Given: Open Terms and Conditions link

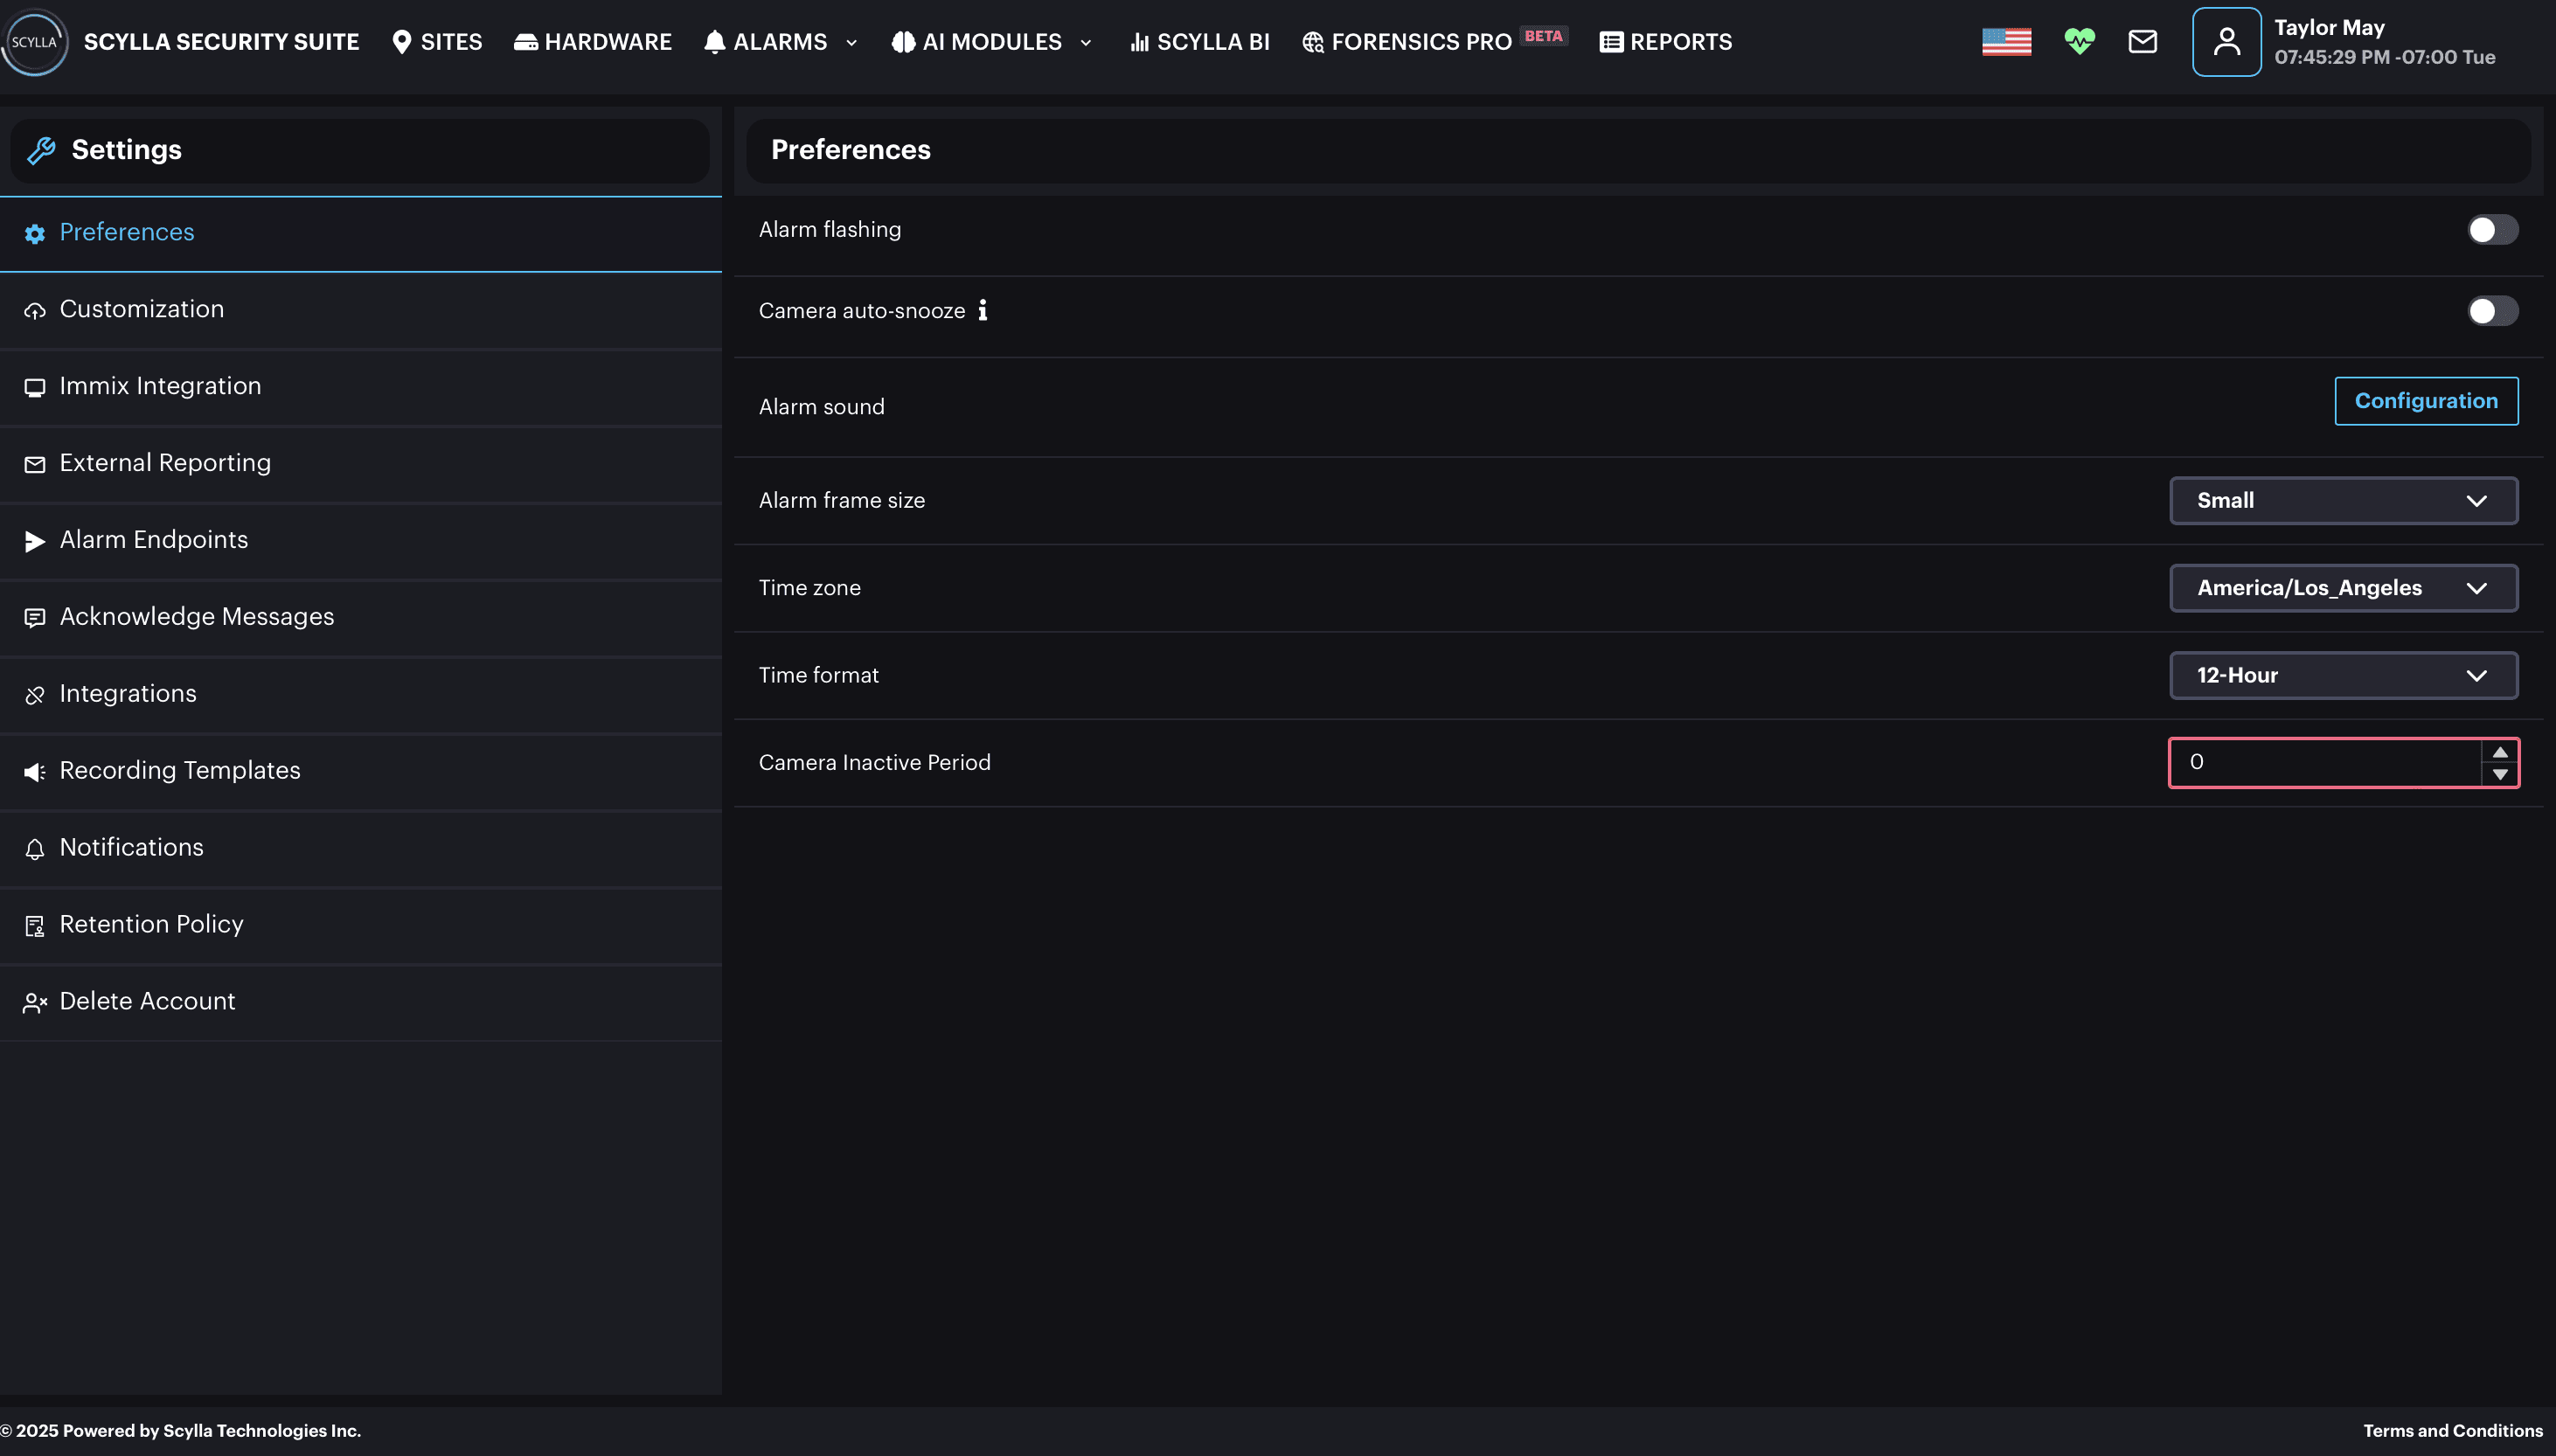Looking at the screenshot, I should (x=2452, y=1431).
